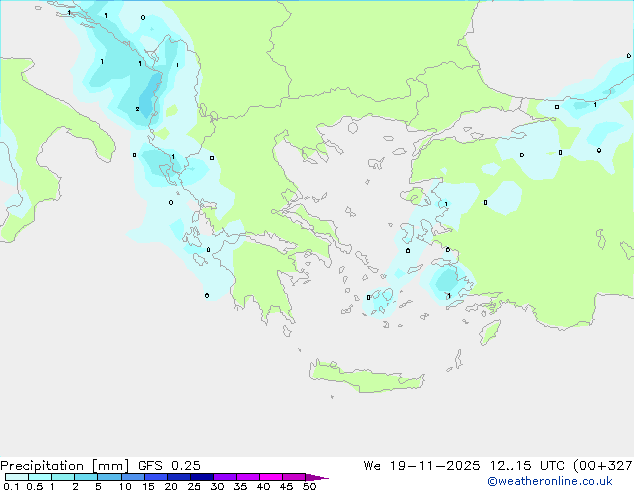Click the legend swatch between 0.5 and 1
The width and height of the screenshot is (634, 490).
tap(40, 477)
